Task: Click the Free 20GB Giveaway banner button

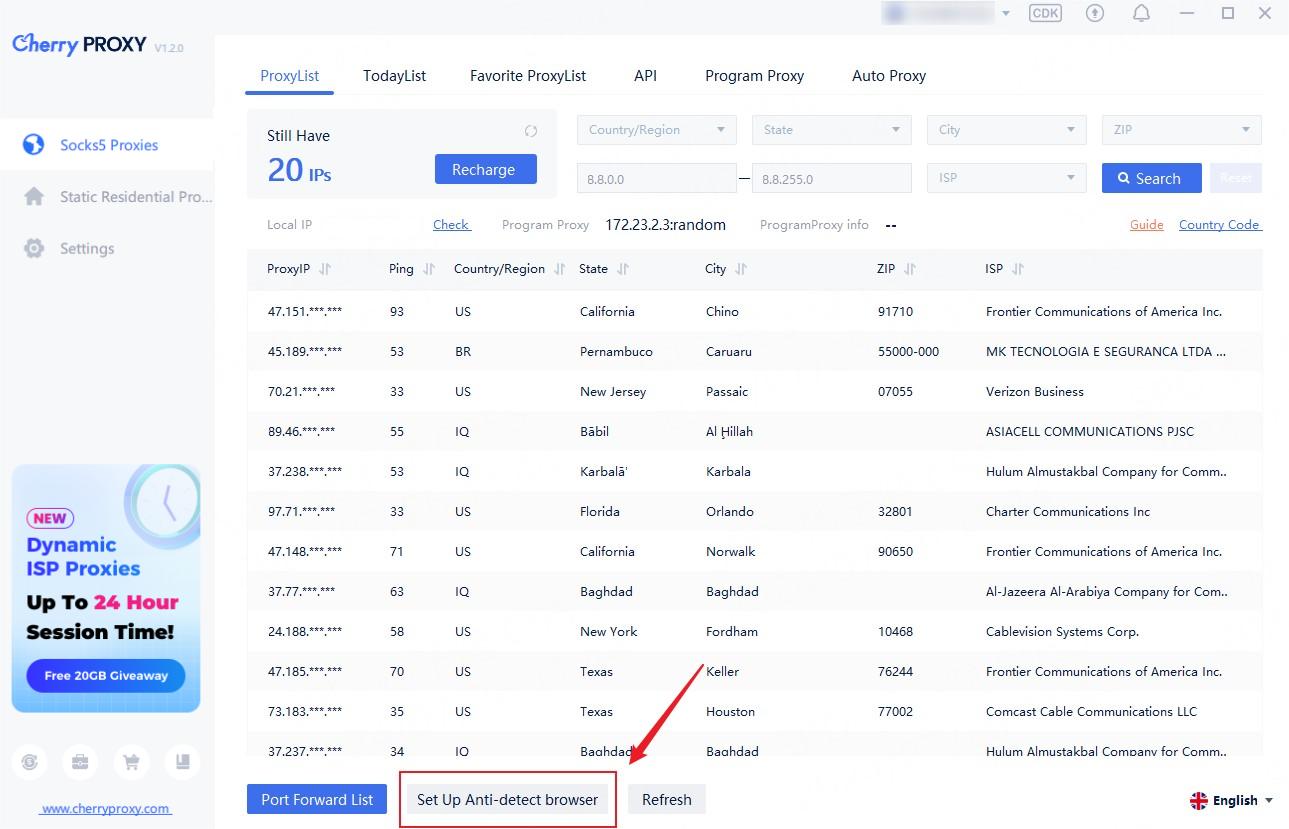Action: point(106,676)
